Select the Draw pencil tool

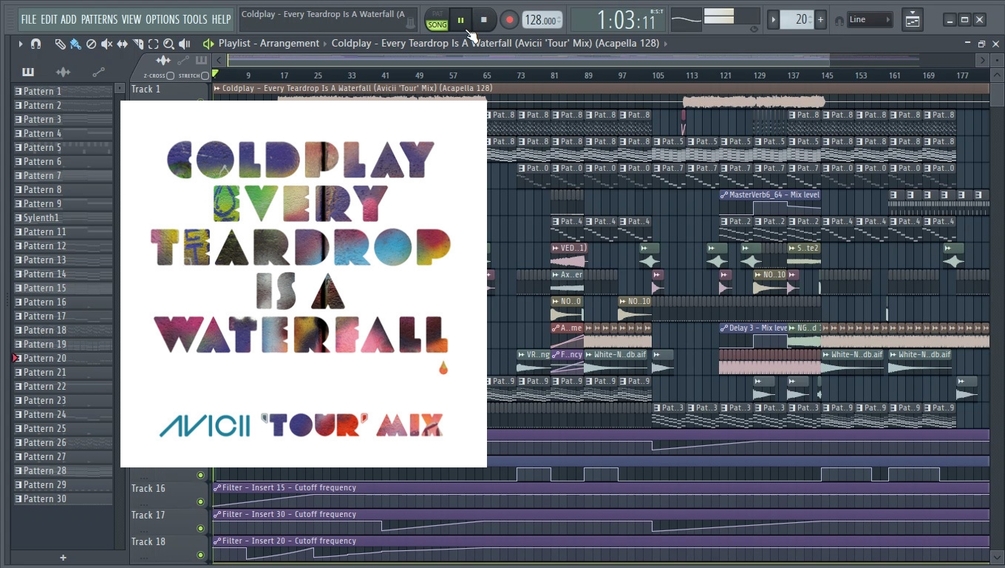point(60,44)
